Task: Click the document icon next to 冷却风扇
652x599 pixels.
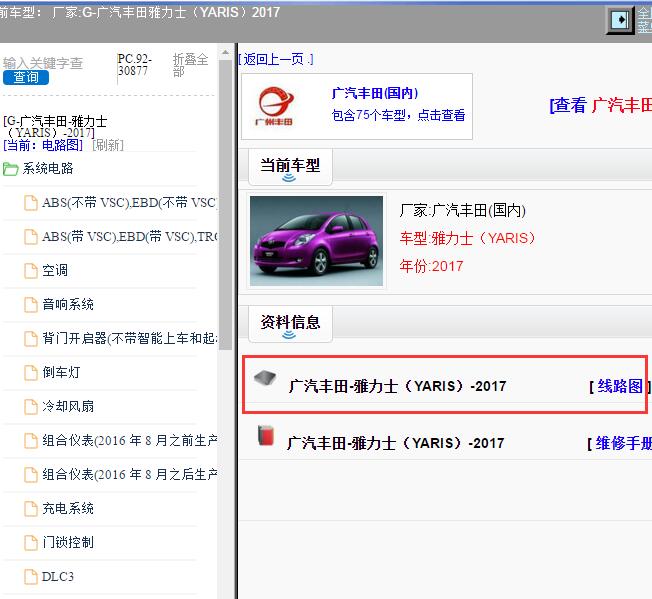Action: [31, 407]
